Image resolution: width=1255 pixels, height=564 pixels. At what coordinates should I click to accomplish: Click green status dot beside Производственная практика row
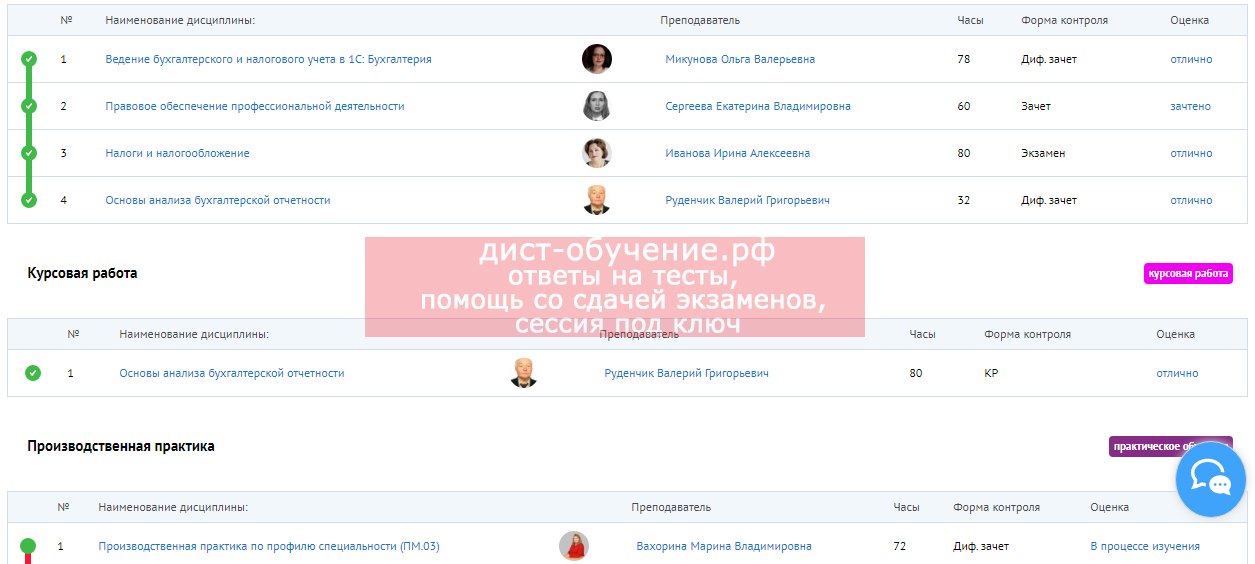(28, 546)
